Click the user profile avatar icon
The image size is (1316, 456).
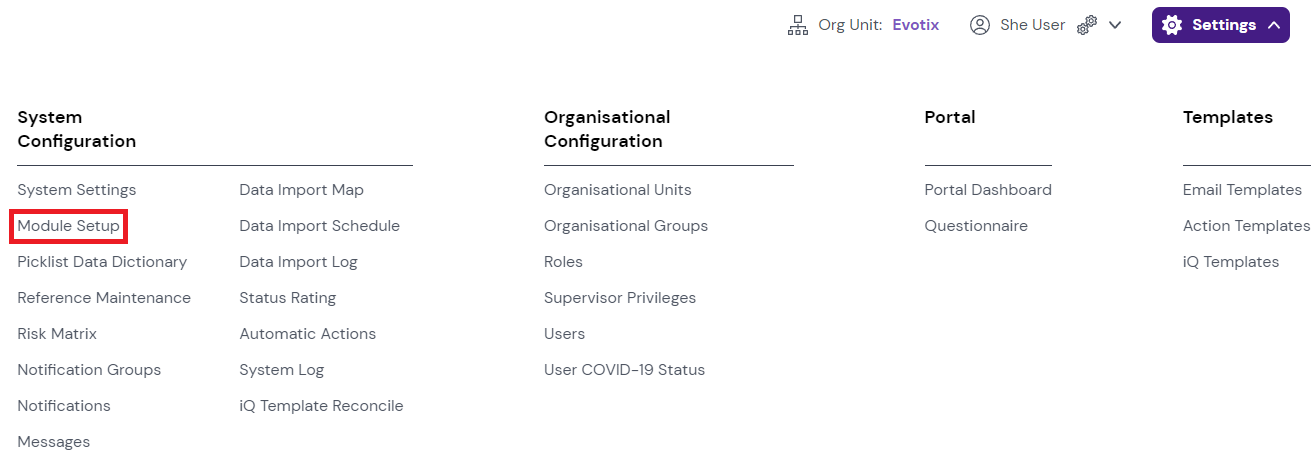point(979,25)
